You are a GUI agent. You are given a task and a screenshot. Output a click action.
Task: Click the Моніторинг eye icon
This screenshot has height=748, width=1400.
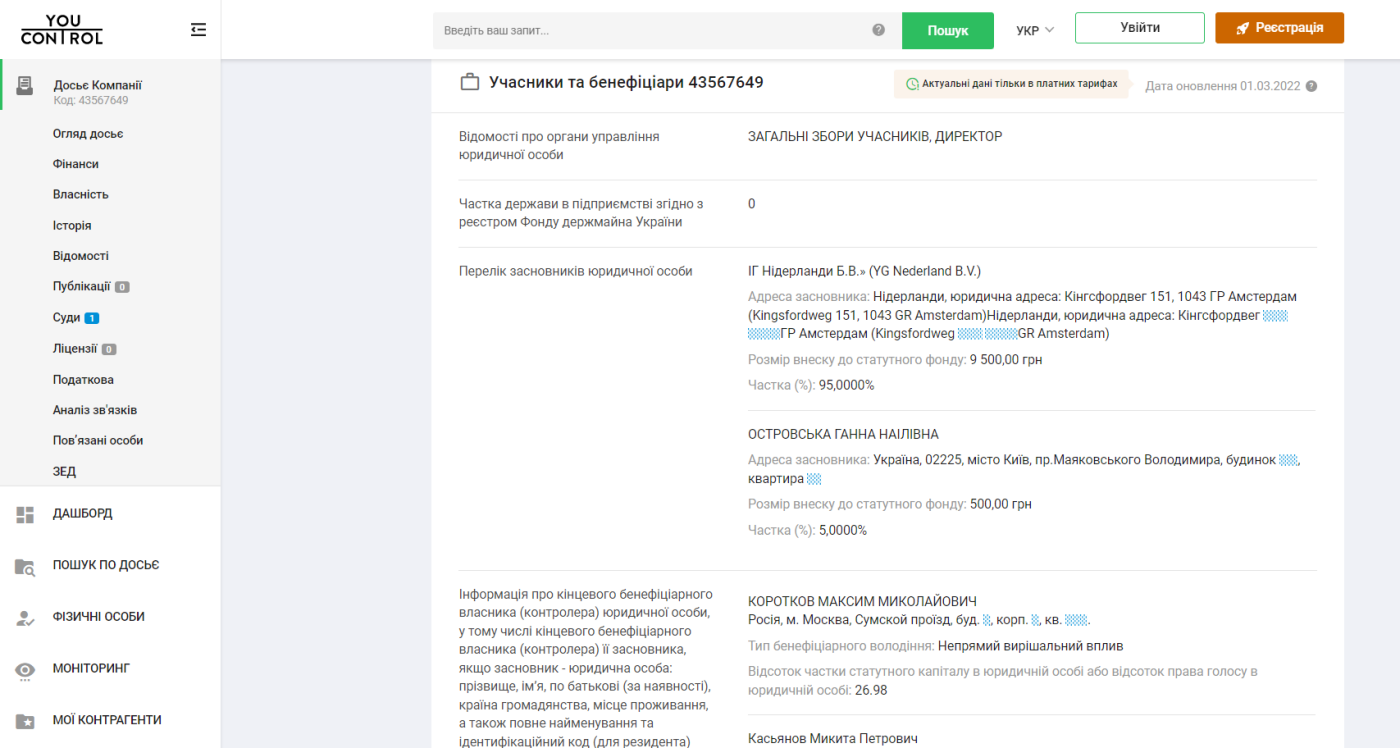pos(25,669)
